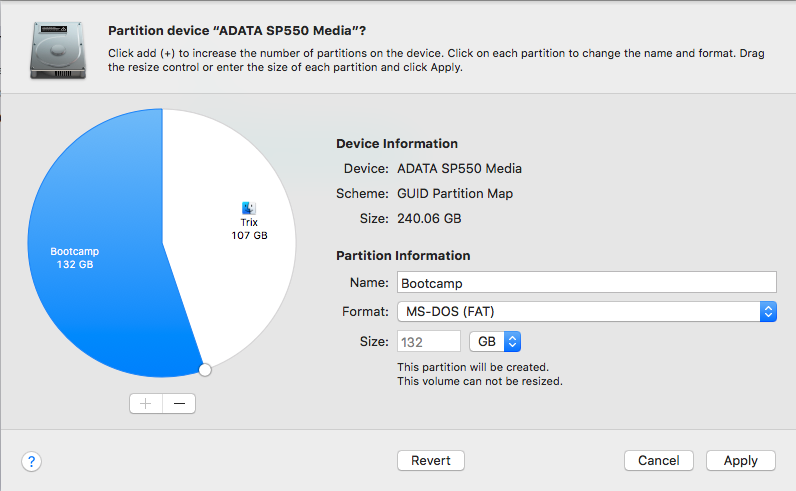This screenshot has width=796, height=491.
Task: Click the "Device Information" heading
Action: (397, 144)
